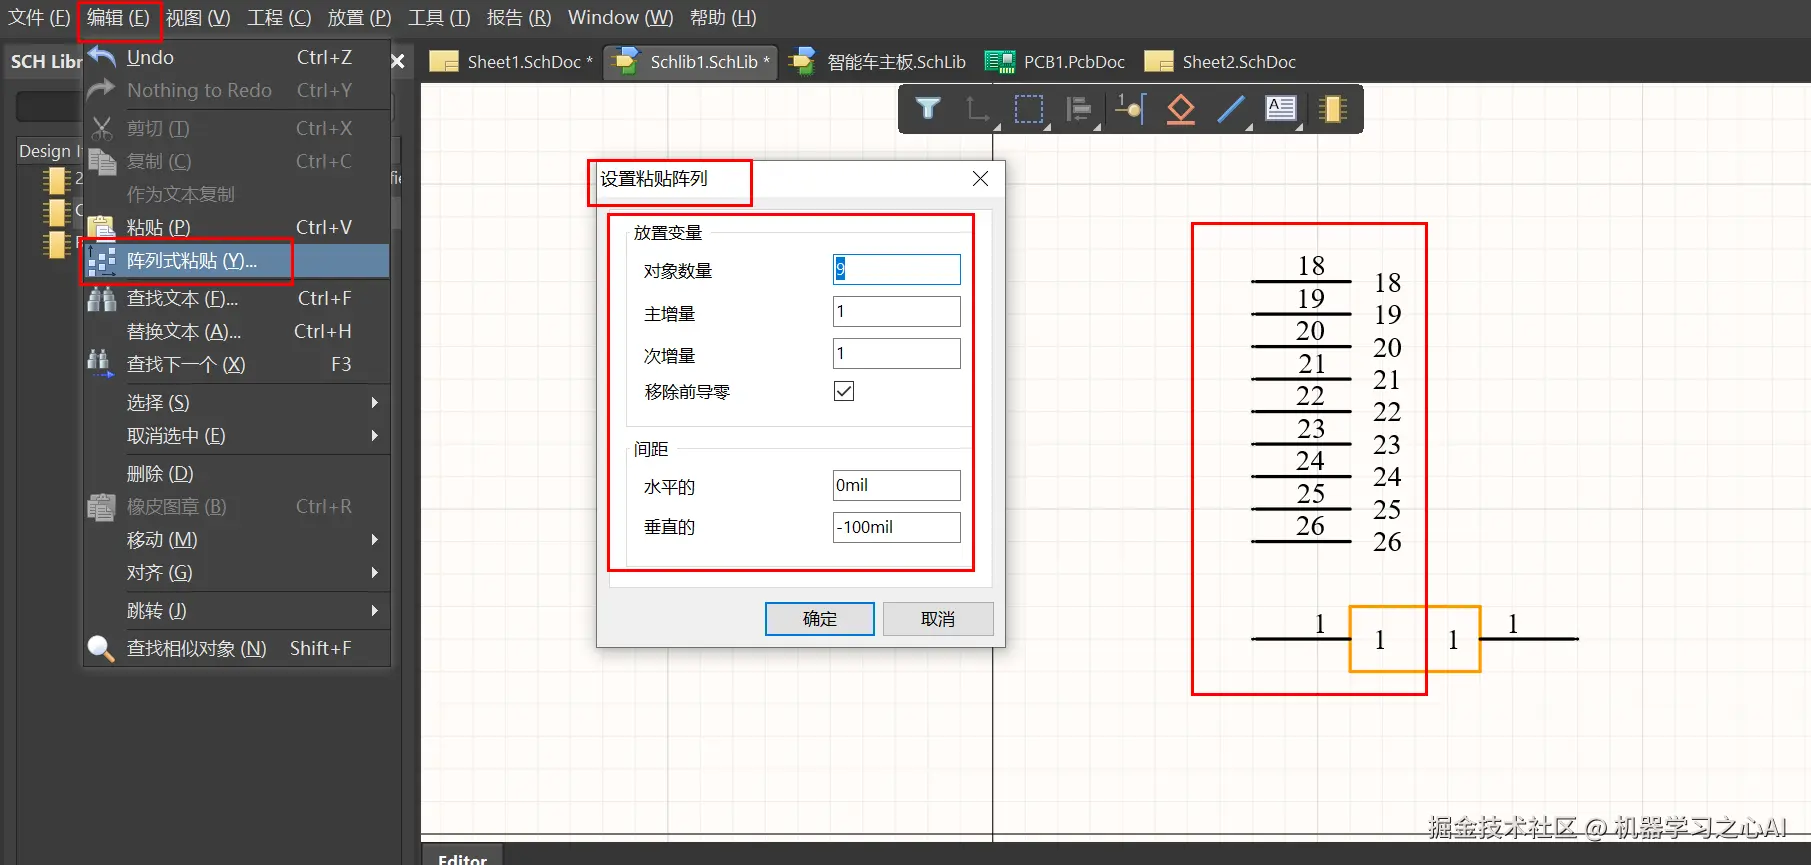
Task: Open the 文件 (F) menu
Action: pyautogui.click(x=39, y=18)
